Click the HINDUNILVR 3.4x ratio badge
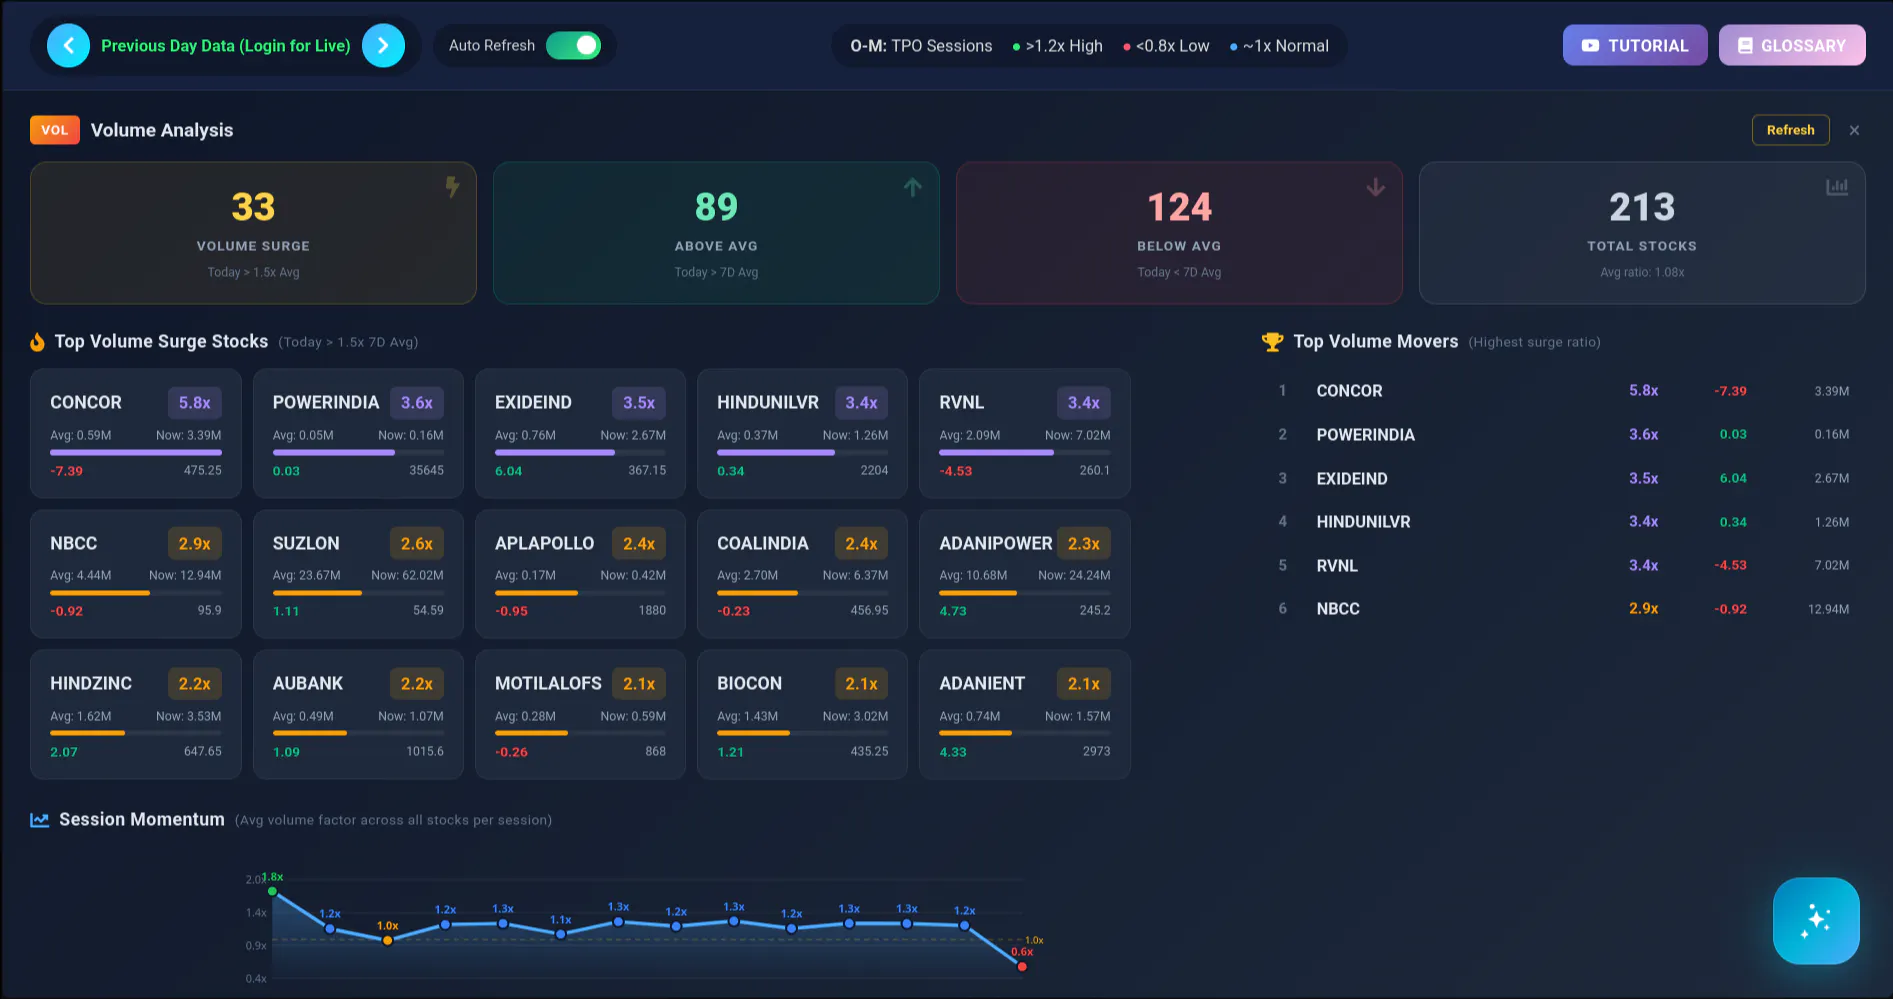This screenshot has height=999, width=1893. tap(861, 403)
